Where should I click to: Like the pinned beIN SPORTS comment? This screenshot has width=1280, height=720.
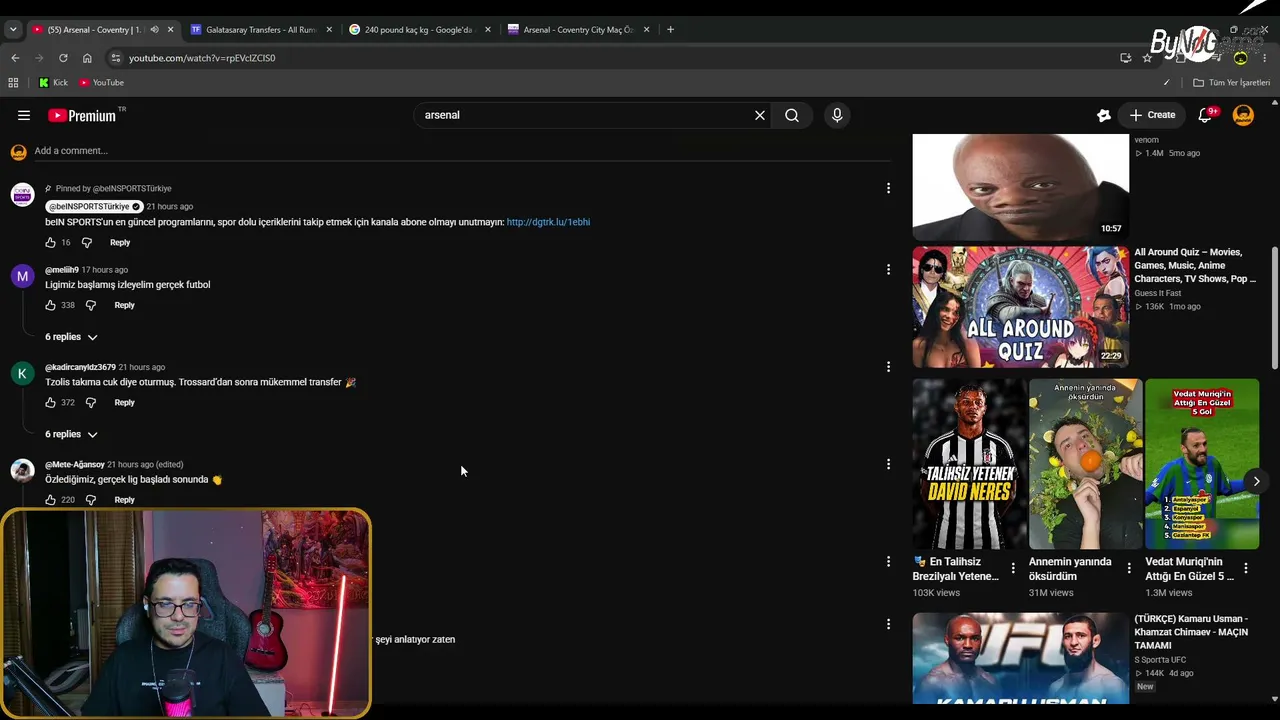[x=51, y=243]
